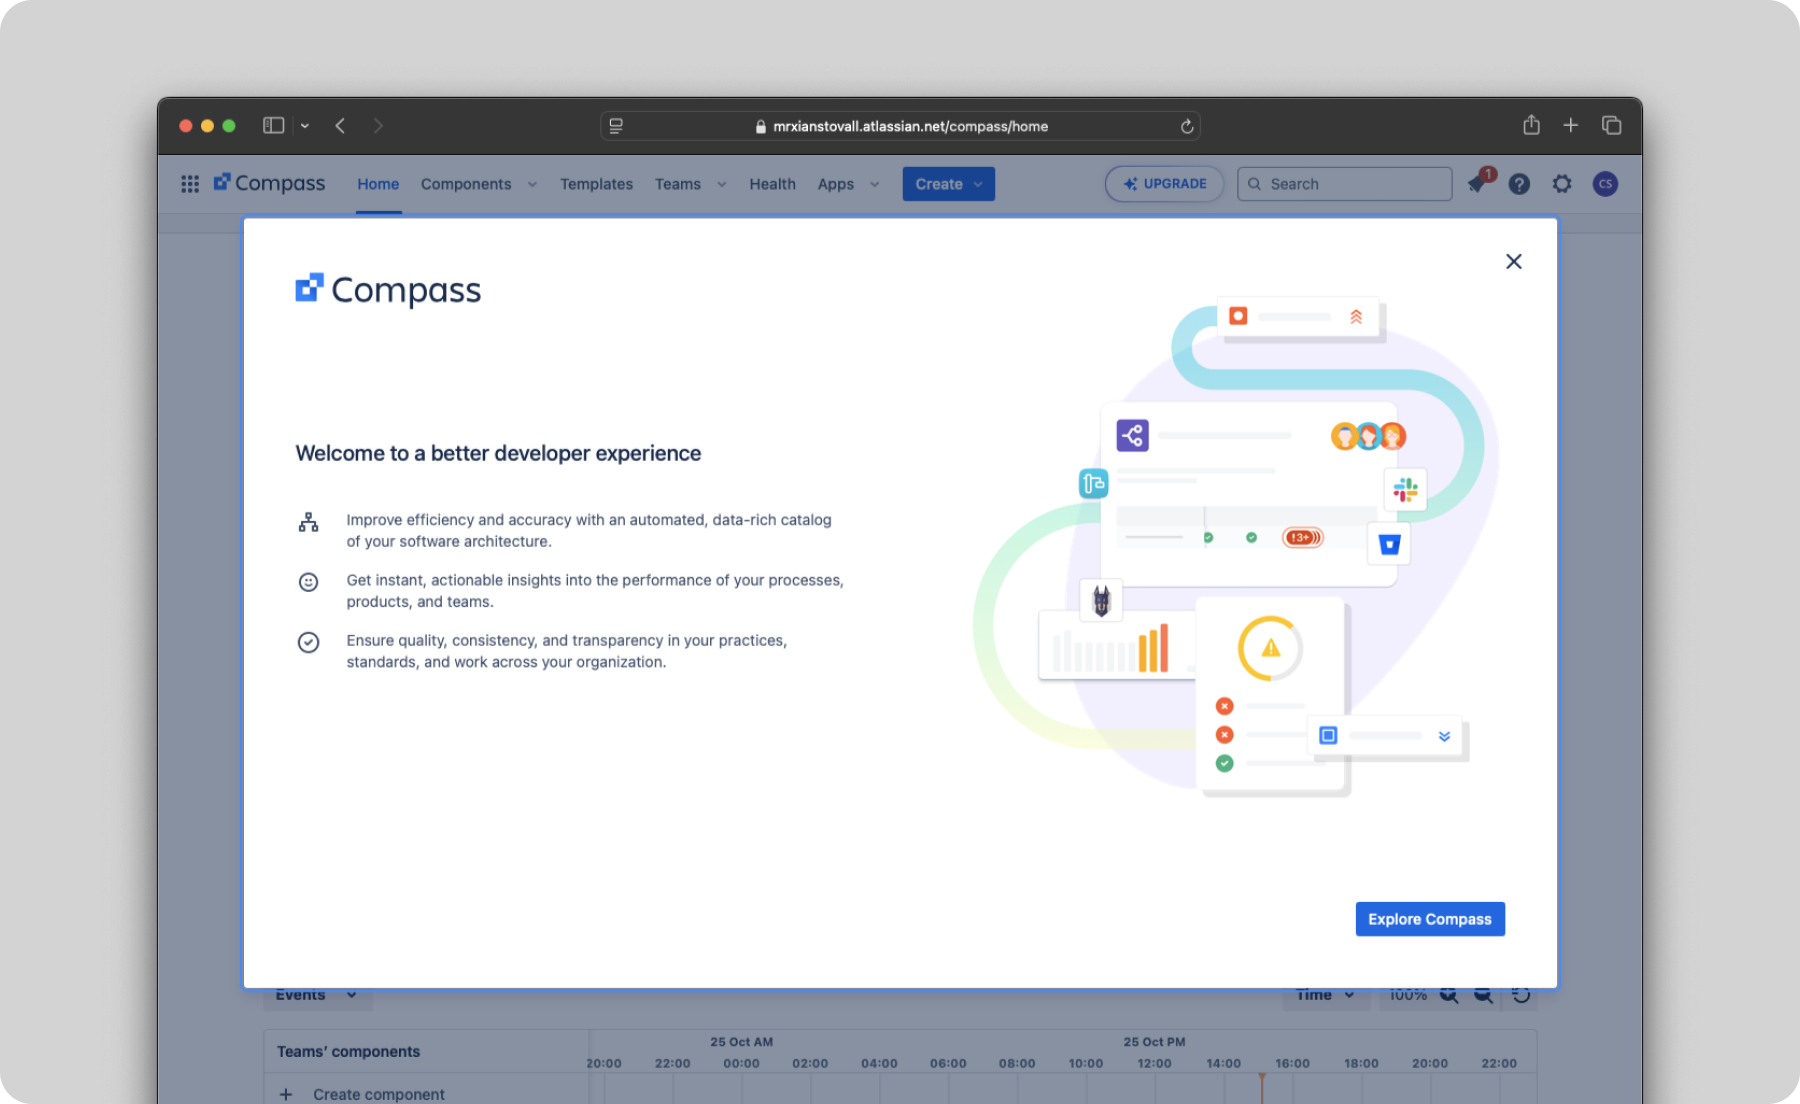Screen dimensions: 1800x1104
Task: Click the zoom in magnifier icon
Action: coord(1448,995)
